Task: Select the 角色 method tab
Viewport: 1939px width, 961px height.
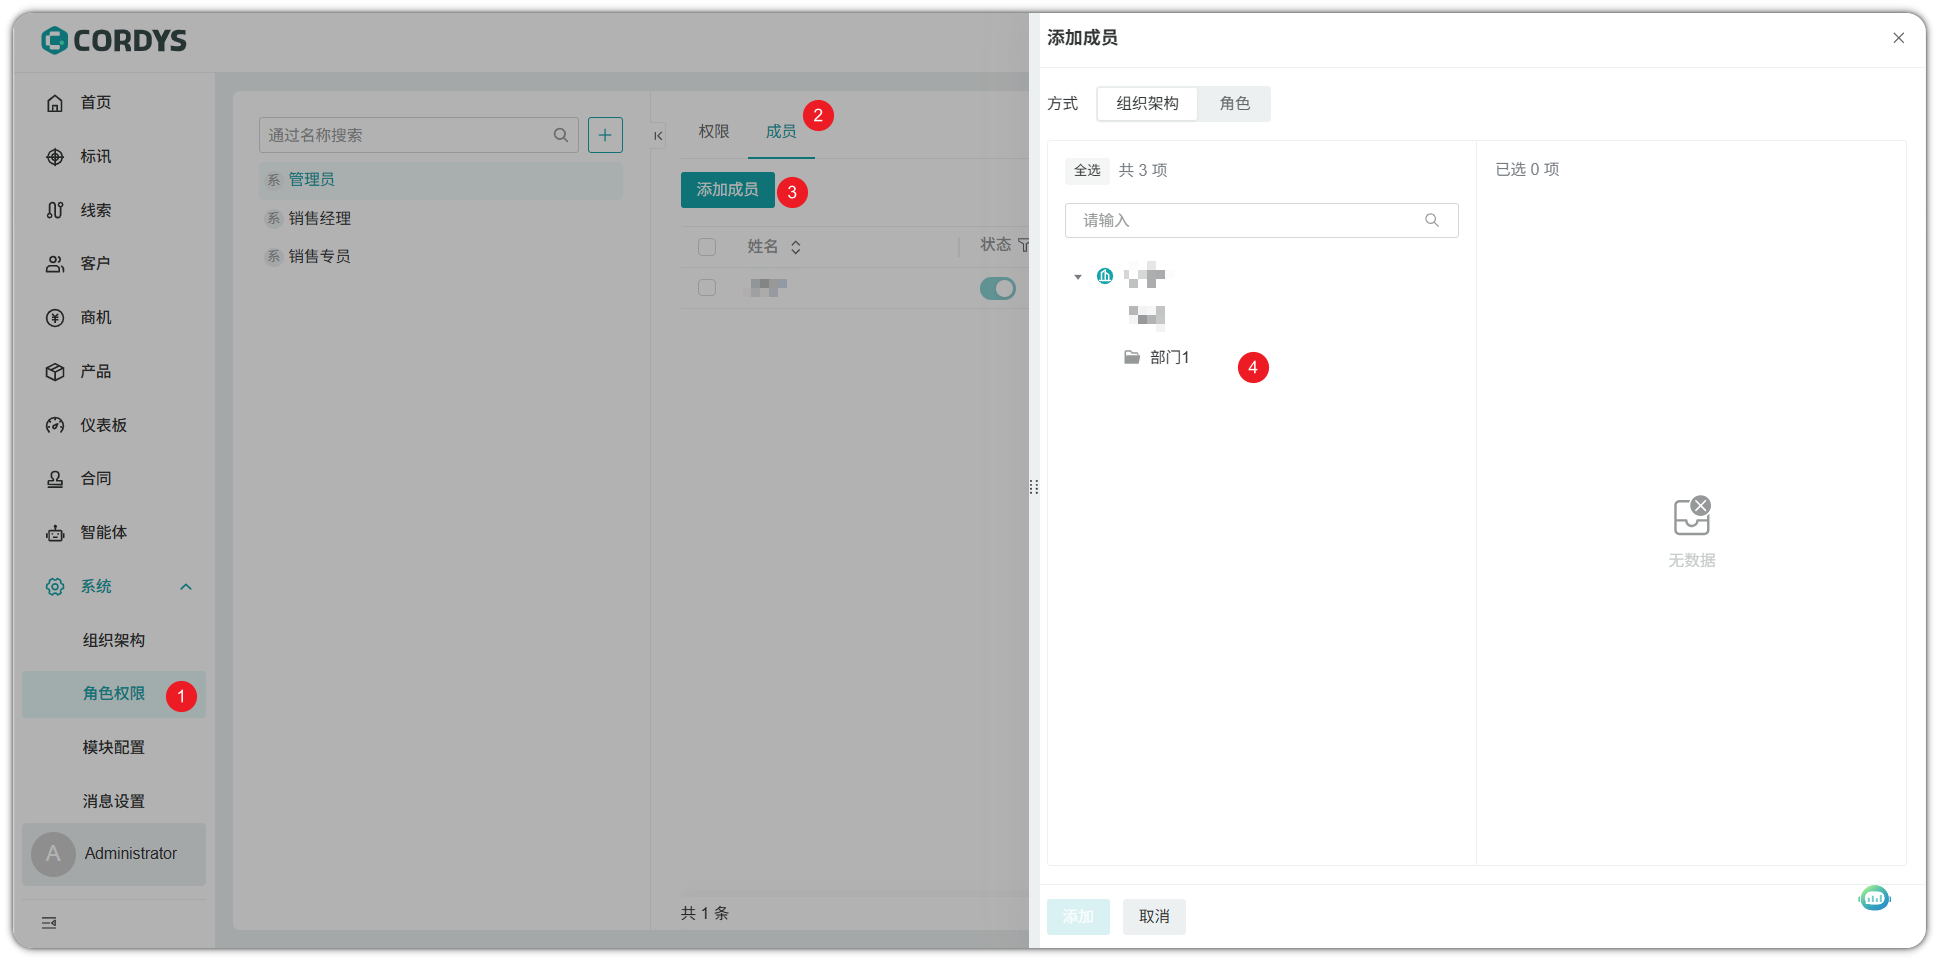Action: (x=1234, y=104)
